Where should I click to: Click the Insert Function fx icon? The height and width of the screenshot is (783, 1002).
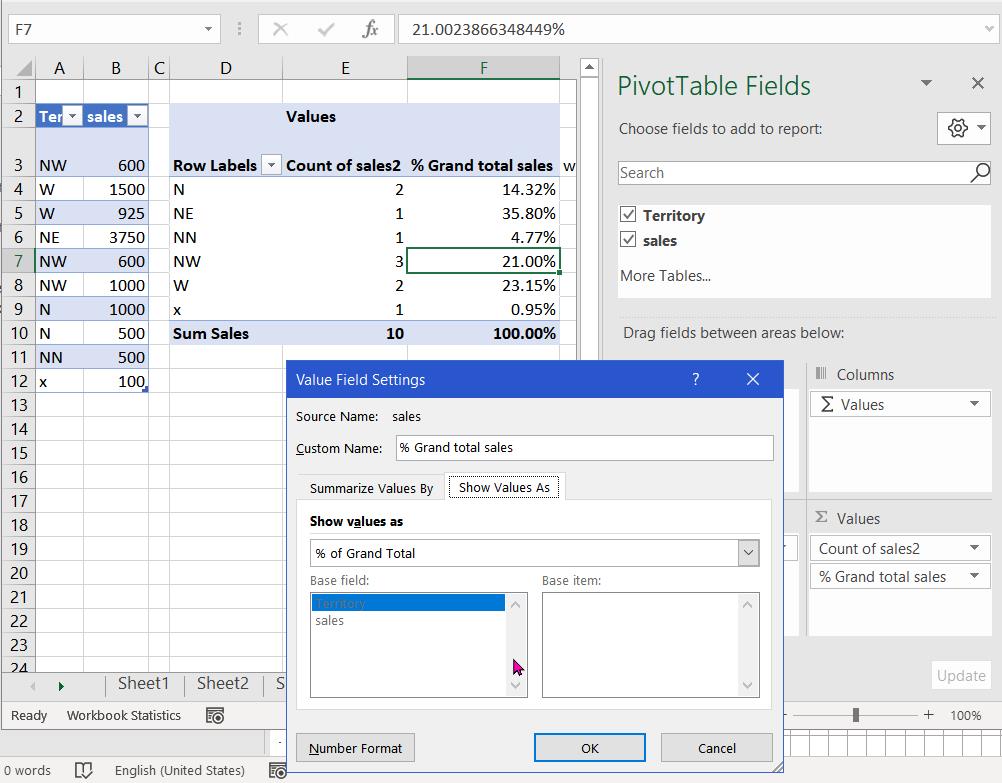click(370, 29)
